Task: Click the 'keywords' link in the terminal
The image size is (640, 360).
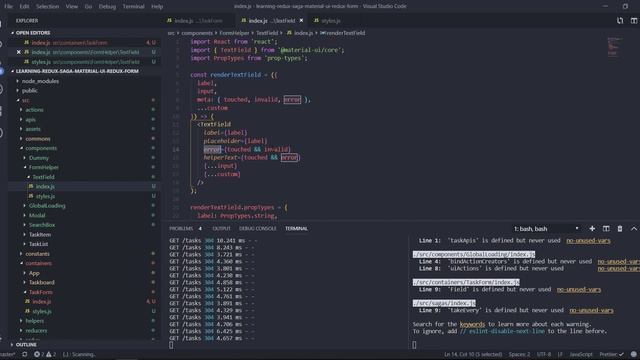Action: tap(472, 324)
